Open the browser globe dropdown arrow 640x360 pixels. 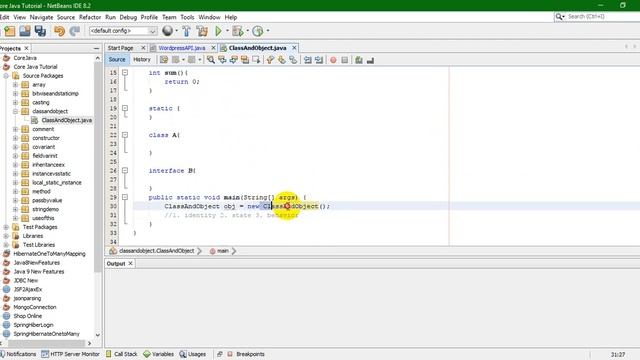pos(176,31)
